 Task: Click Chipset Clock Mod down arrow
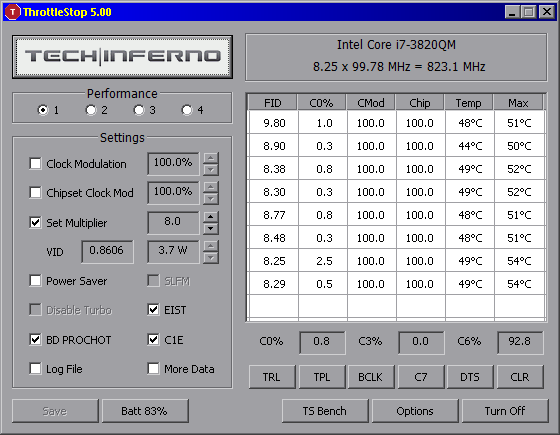pyautogui.click(x=211, y=199)
